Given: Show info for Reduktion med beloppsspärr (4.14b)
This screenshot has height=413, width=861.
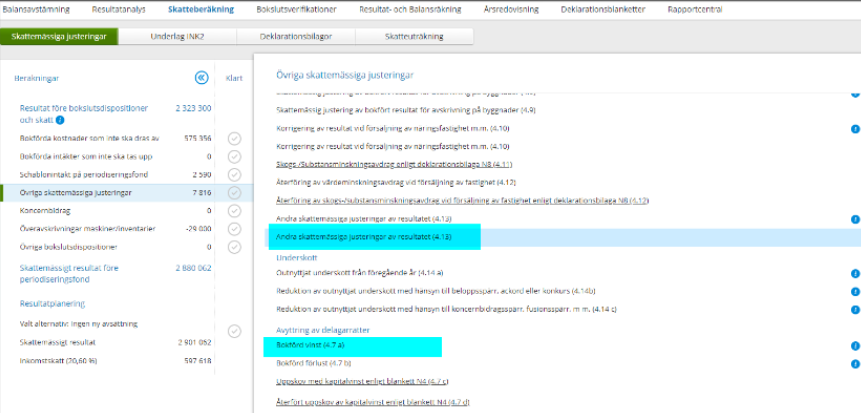Looking at the screenshot, I should (855, 292).
